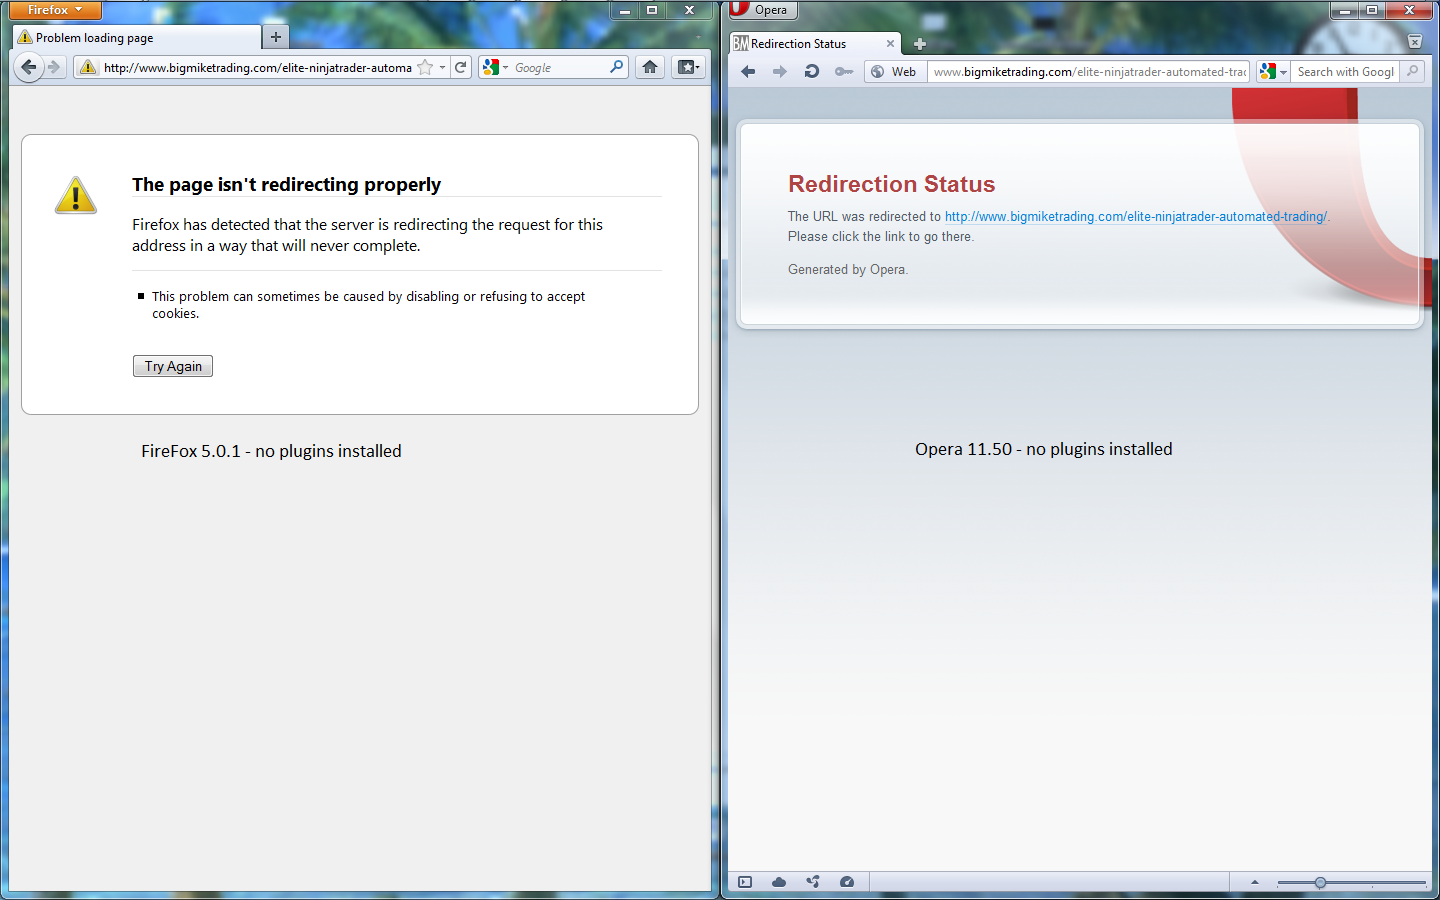The image size is (1440, 900).
Task: Open Opera Link cloud icon
Action: pyautogui.click(x=779, y=882)
